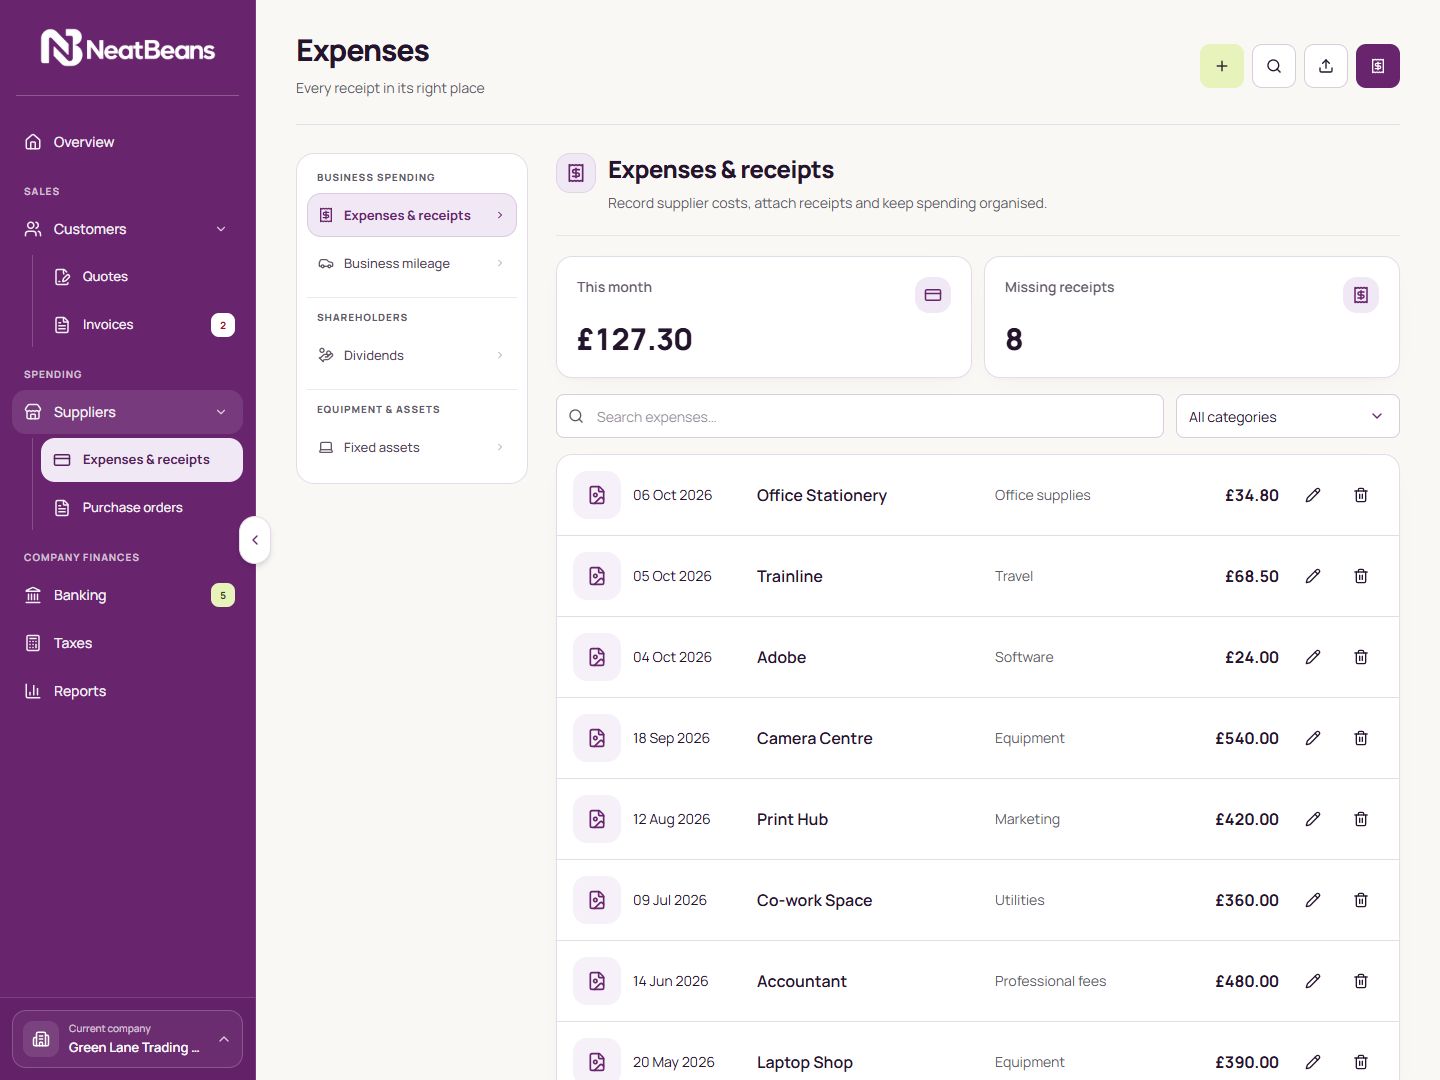Screen dimensions: 1440x1080
Task: Delete the Adobe expense
Action: [1361, 657]
